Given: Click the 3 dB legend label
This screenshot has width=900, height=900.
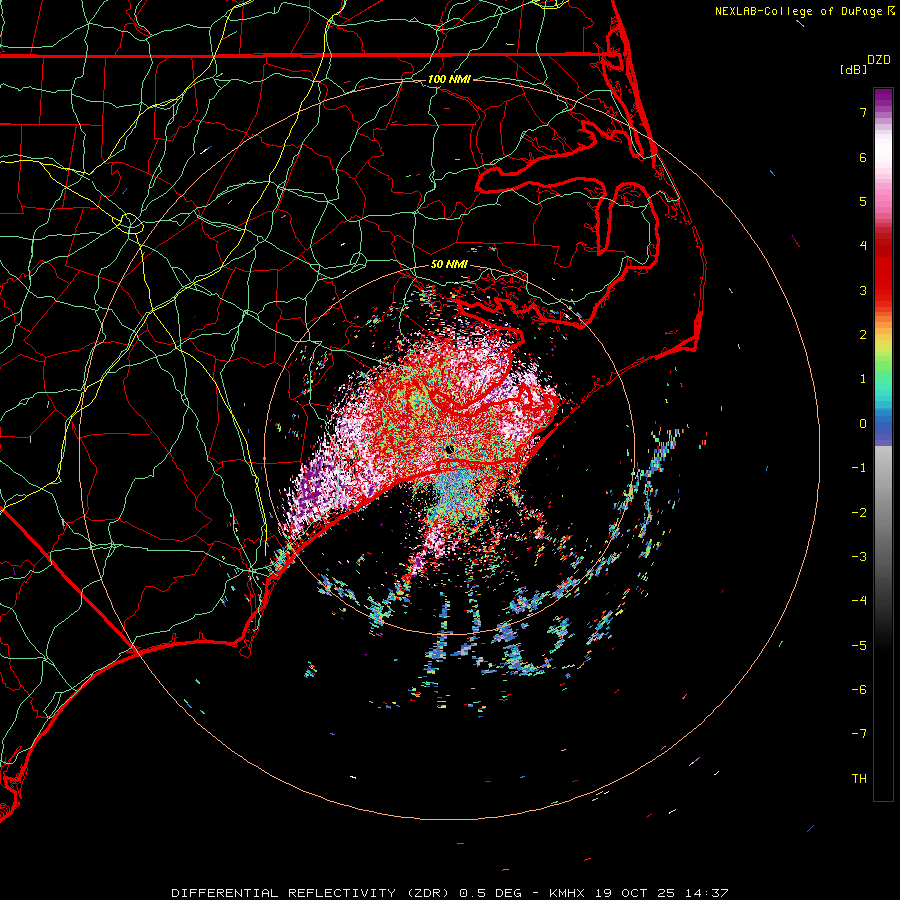Looking at the screenshot, I should (863, 290).
